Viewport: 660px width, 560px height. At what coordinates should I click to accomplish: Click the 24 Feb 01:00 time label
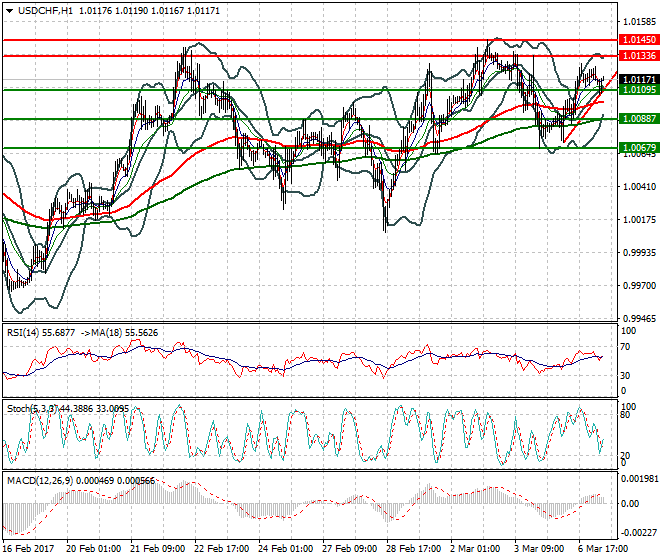pos(287,551)
